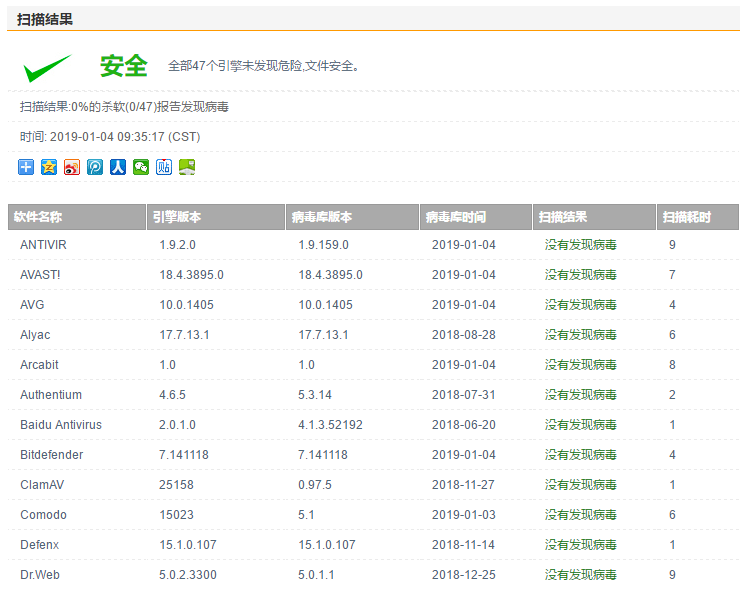
Task: Click Baidu Antivirus engine version 2.0.1.0
Action: click(177, 425)
